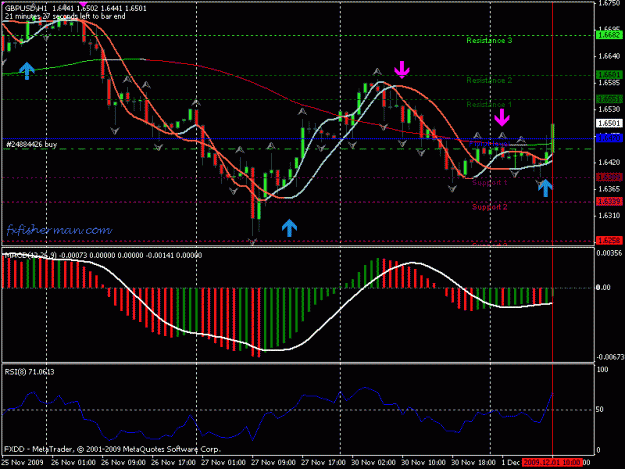Select the Support 2 level label
The width and height of the screenshot is (625, 469).
click(489, 207)
